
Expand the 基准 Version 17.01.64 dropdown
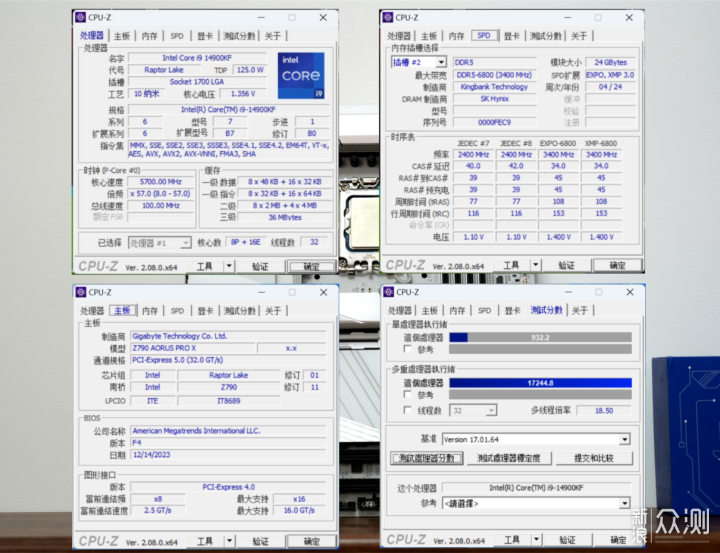[624, 440]
